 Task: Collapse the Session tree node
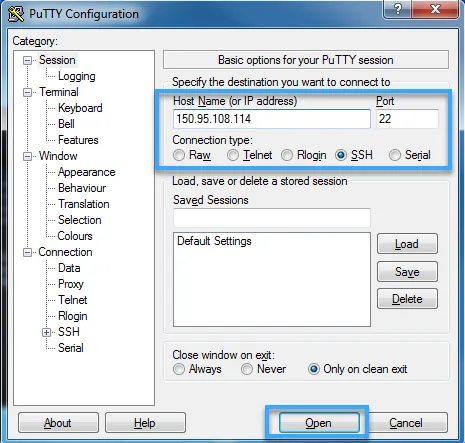coord(27,60)
